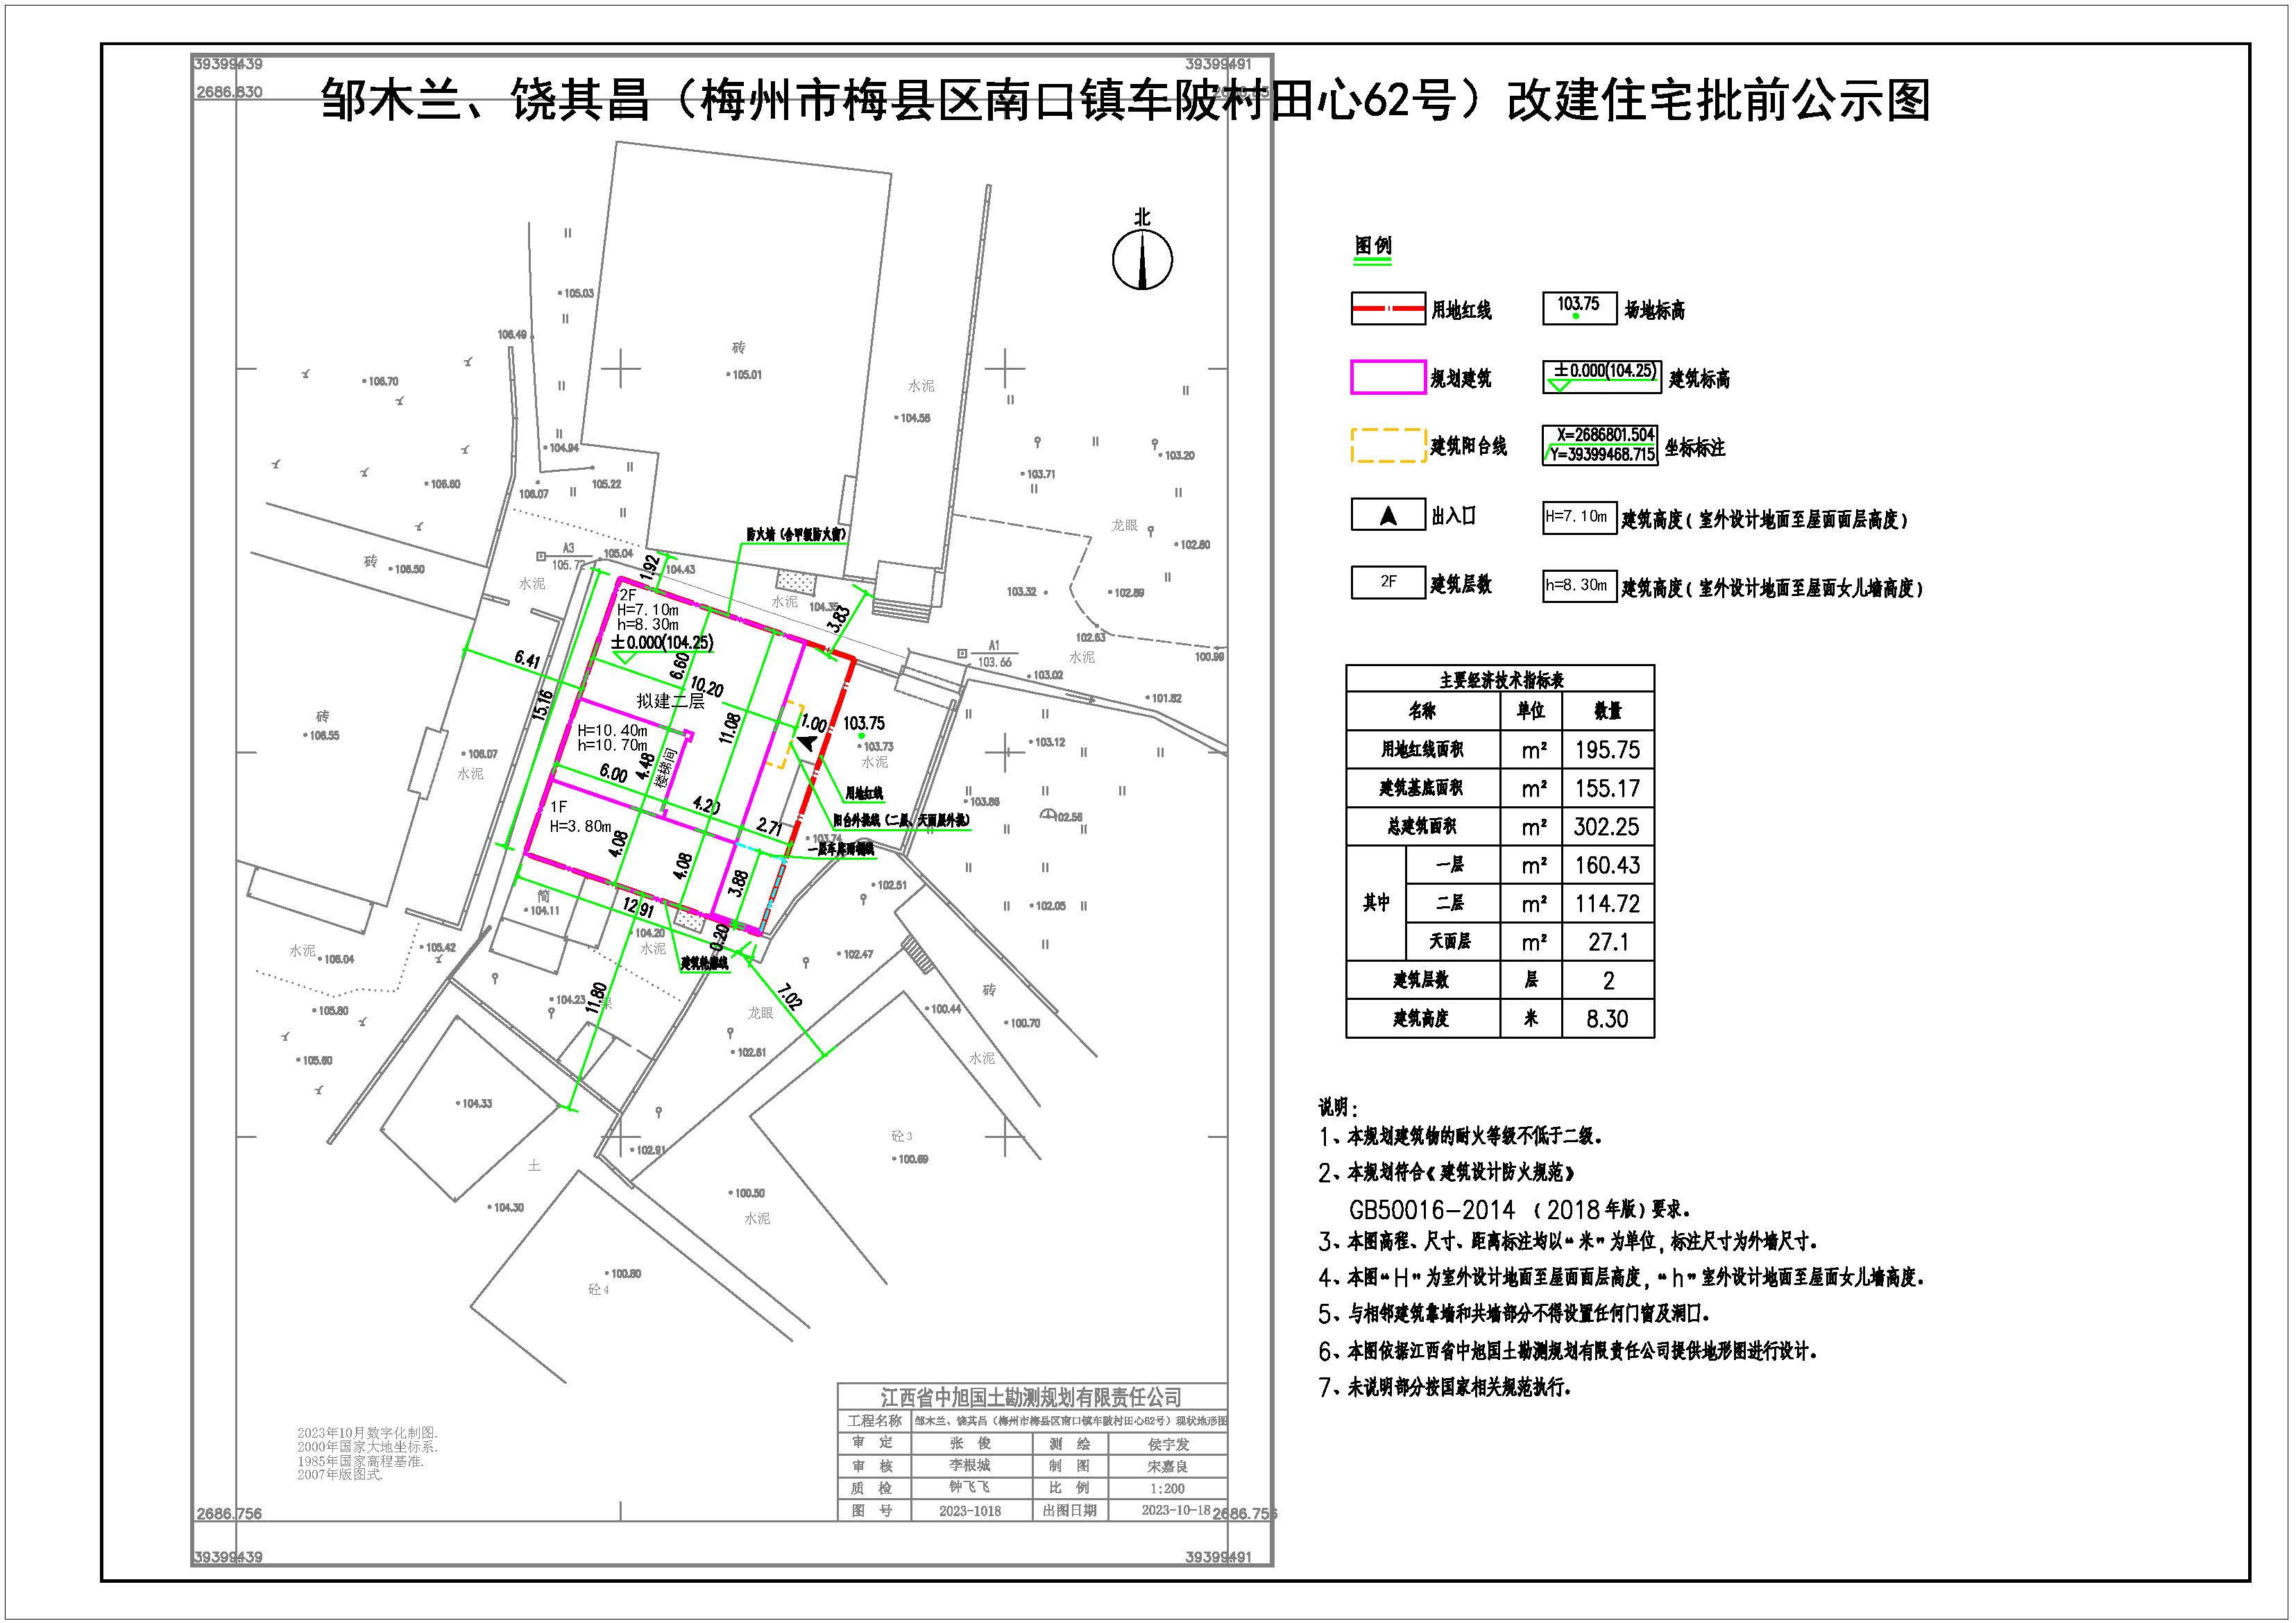Click the 出入口 arrow symbol in legend

pyautogui.click(x=1388, y=515)
